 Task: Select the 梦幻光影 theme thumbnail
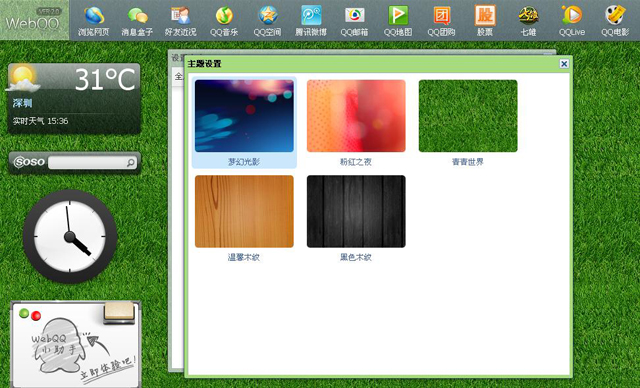[244, 116]
